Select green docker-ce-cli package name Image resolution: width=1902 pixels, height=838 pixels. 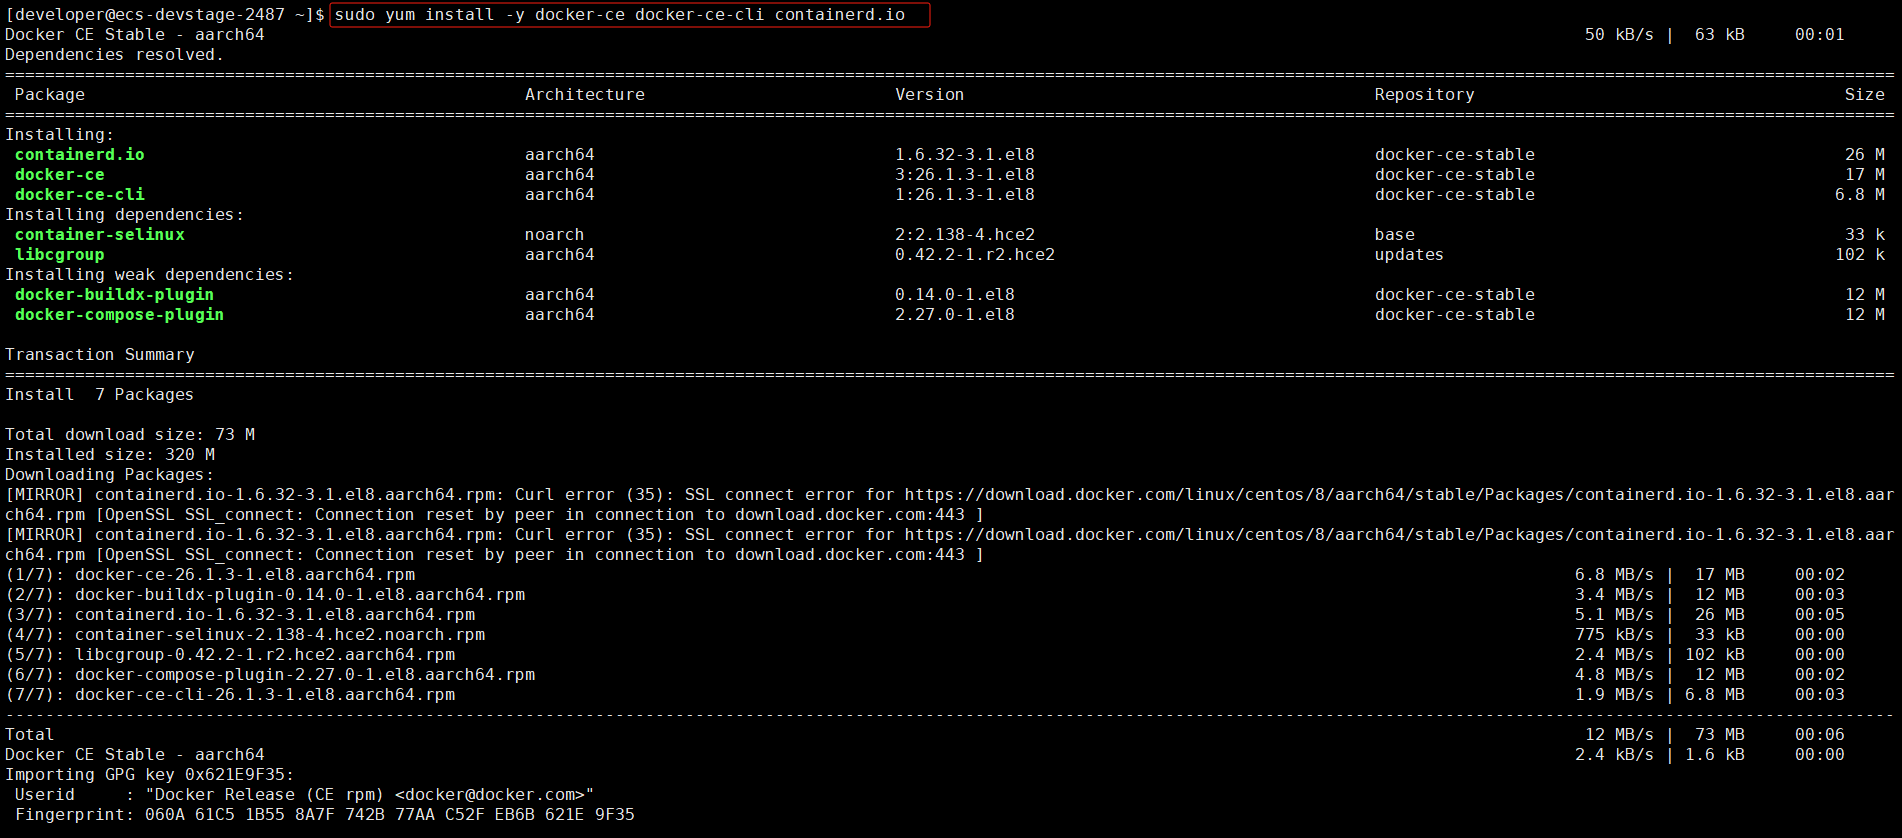pyautogui.click(x=80, y=195)
